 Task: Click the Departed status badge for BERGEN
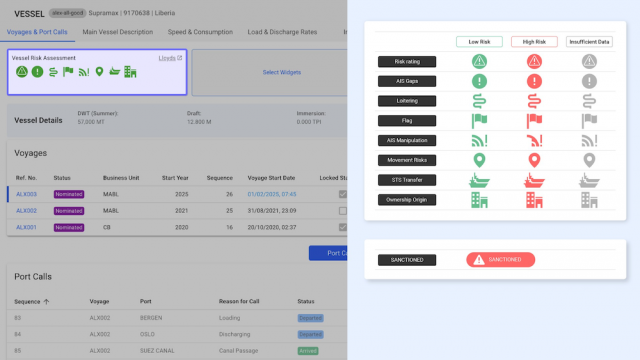pyautogui.click(x=311, y=318)
